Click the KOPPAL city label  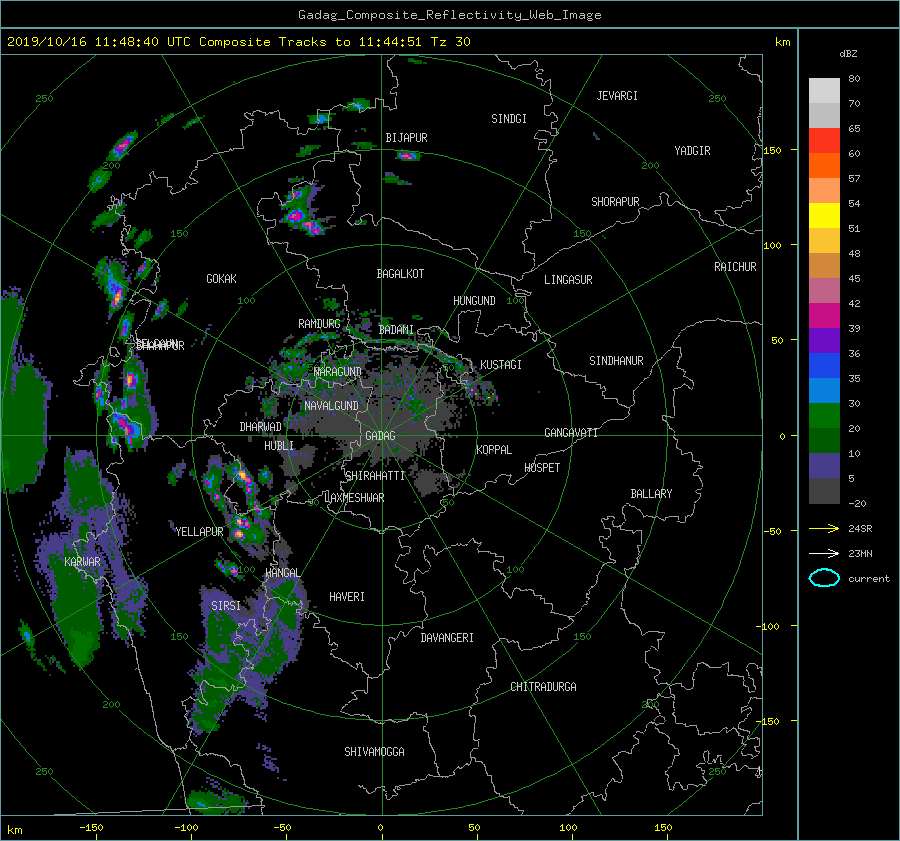[x=494, y=450]
